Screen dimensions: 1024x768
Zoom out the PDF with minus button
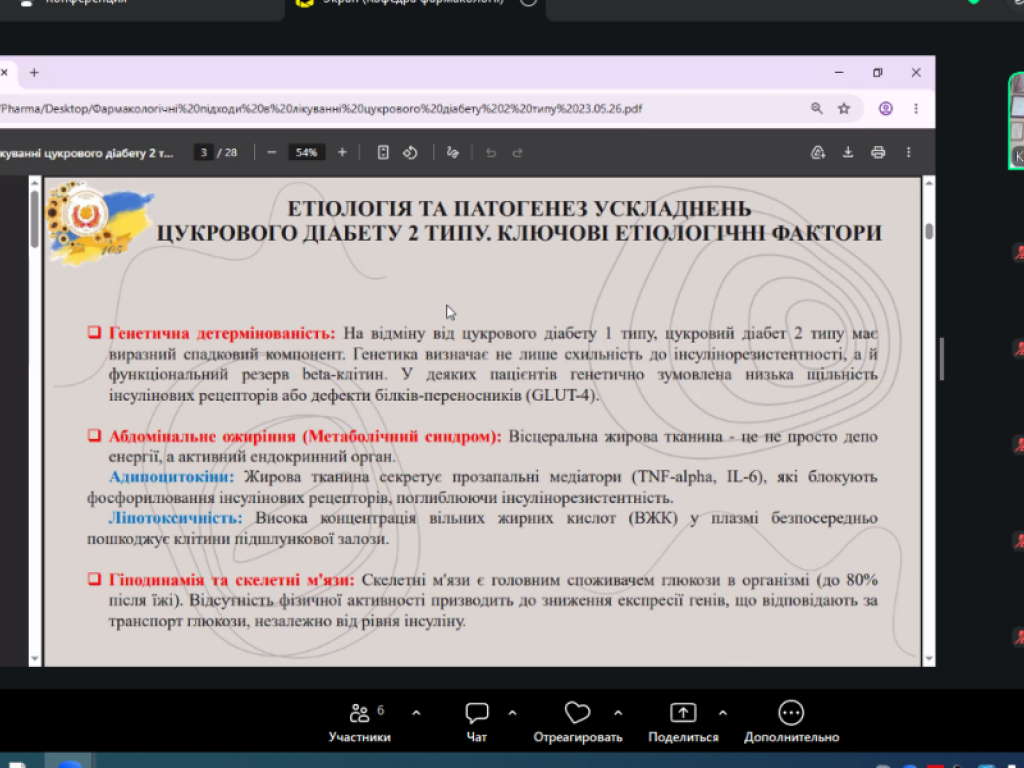[272, 152]
